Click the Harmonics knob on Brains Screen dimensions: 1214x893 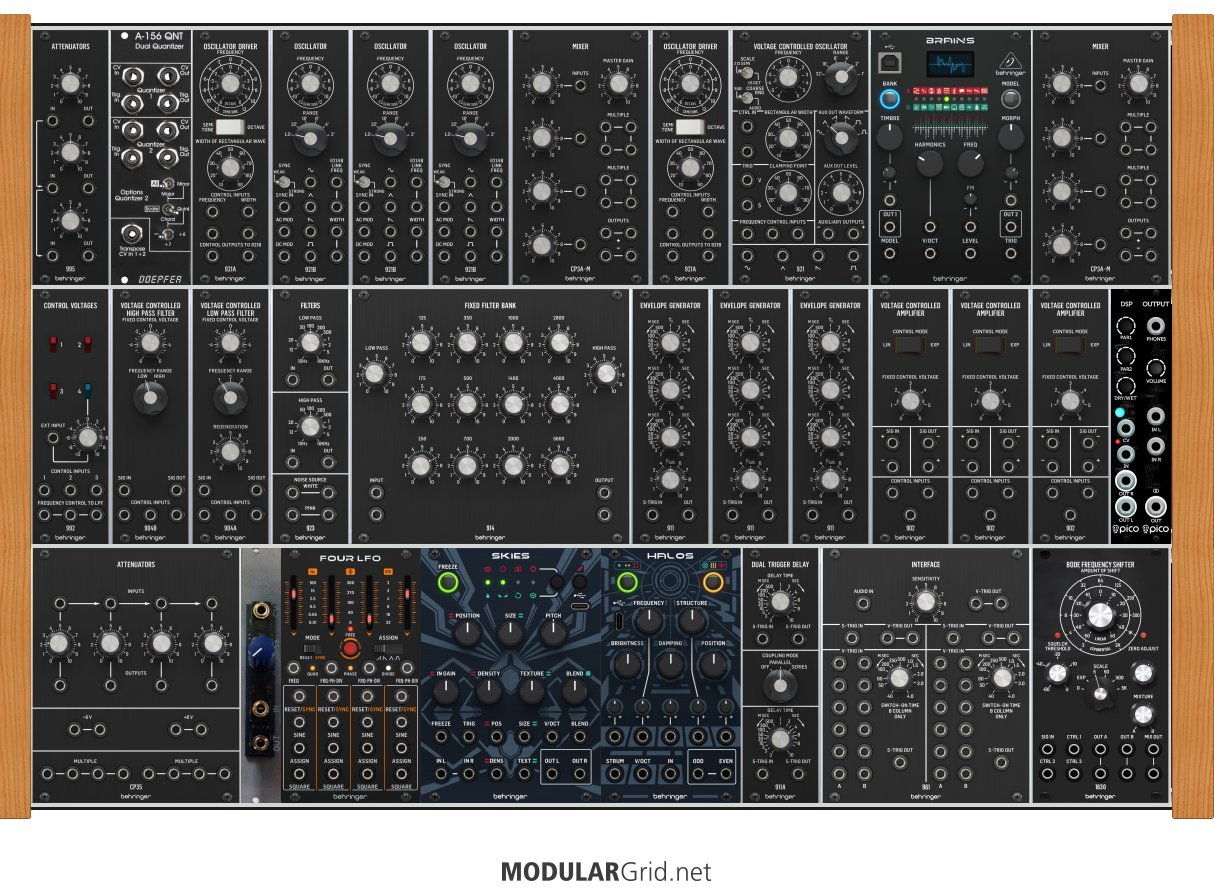[x=930, y=164]
